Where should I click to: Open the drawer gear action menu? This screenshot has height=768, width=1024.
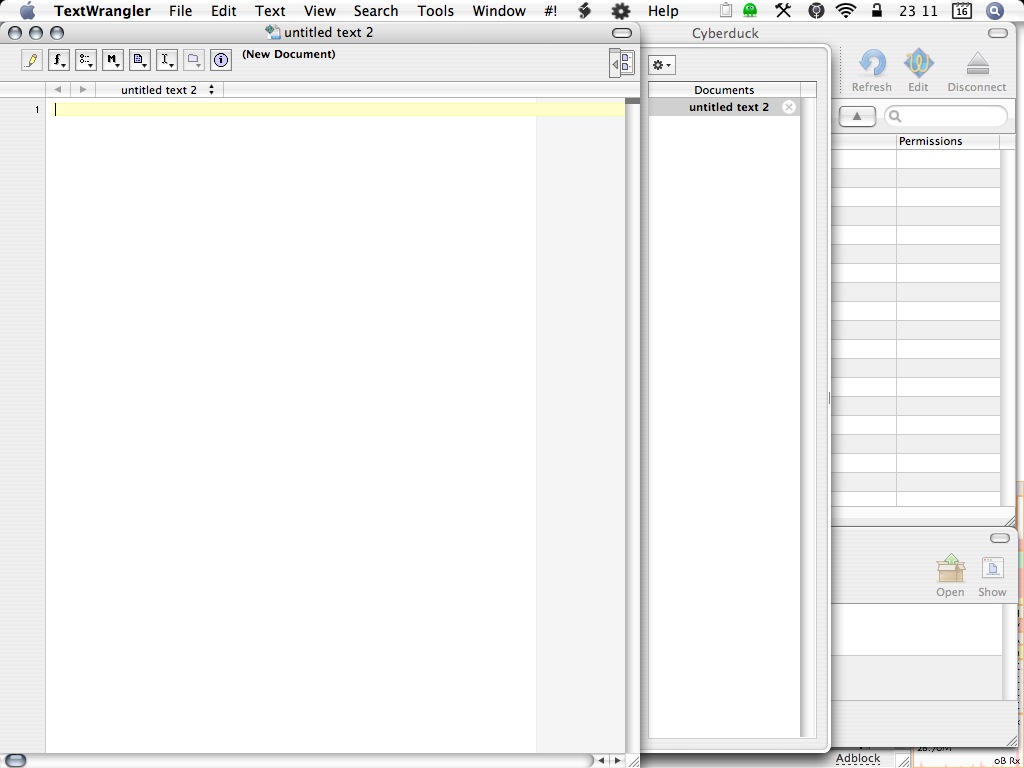pyautogui.click(x=662, y=65)
